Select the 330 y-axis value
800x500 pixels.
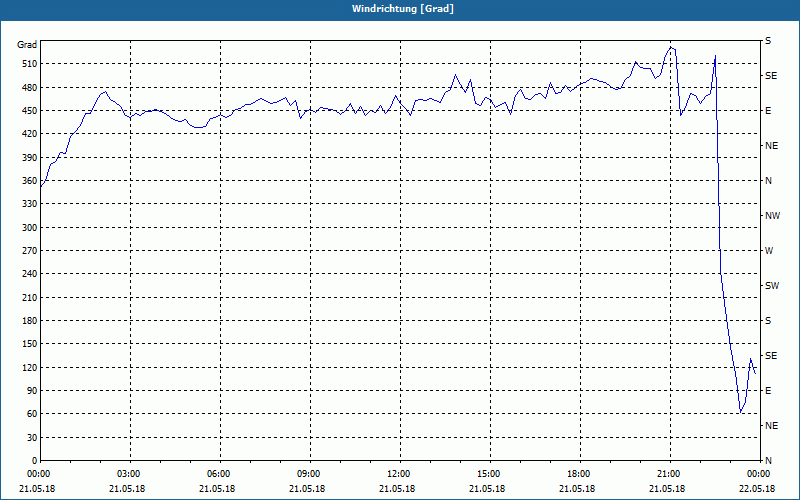pyautogui.click(x=30, y=204)
